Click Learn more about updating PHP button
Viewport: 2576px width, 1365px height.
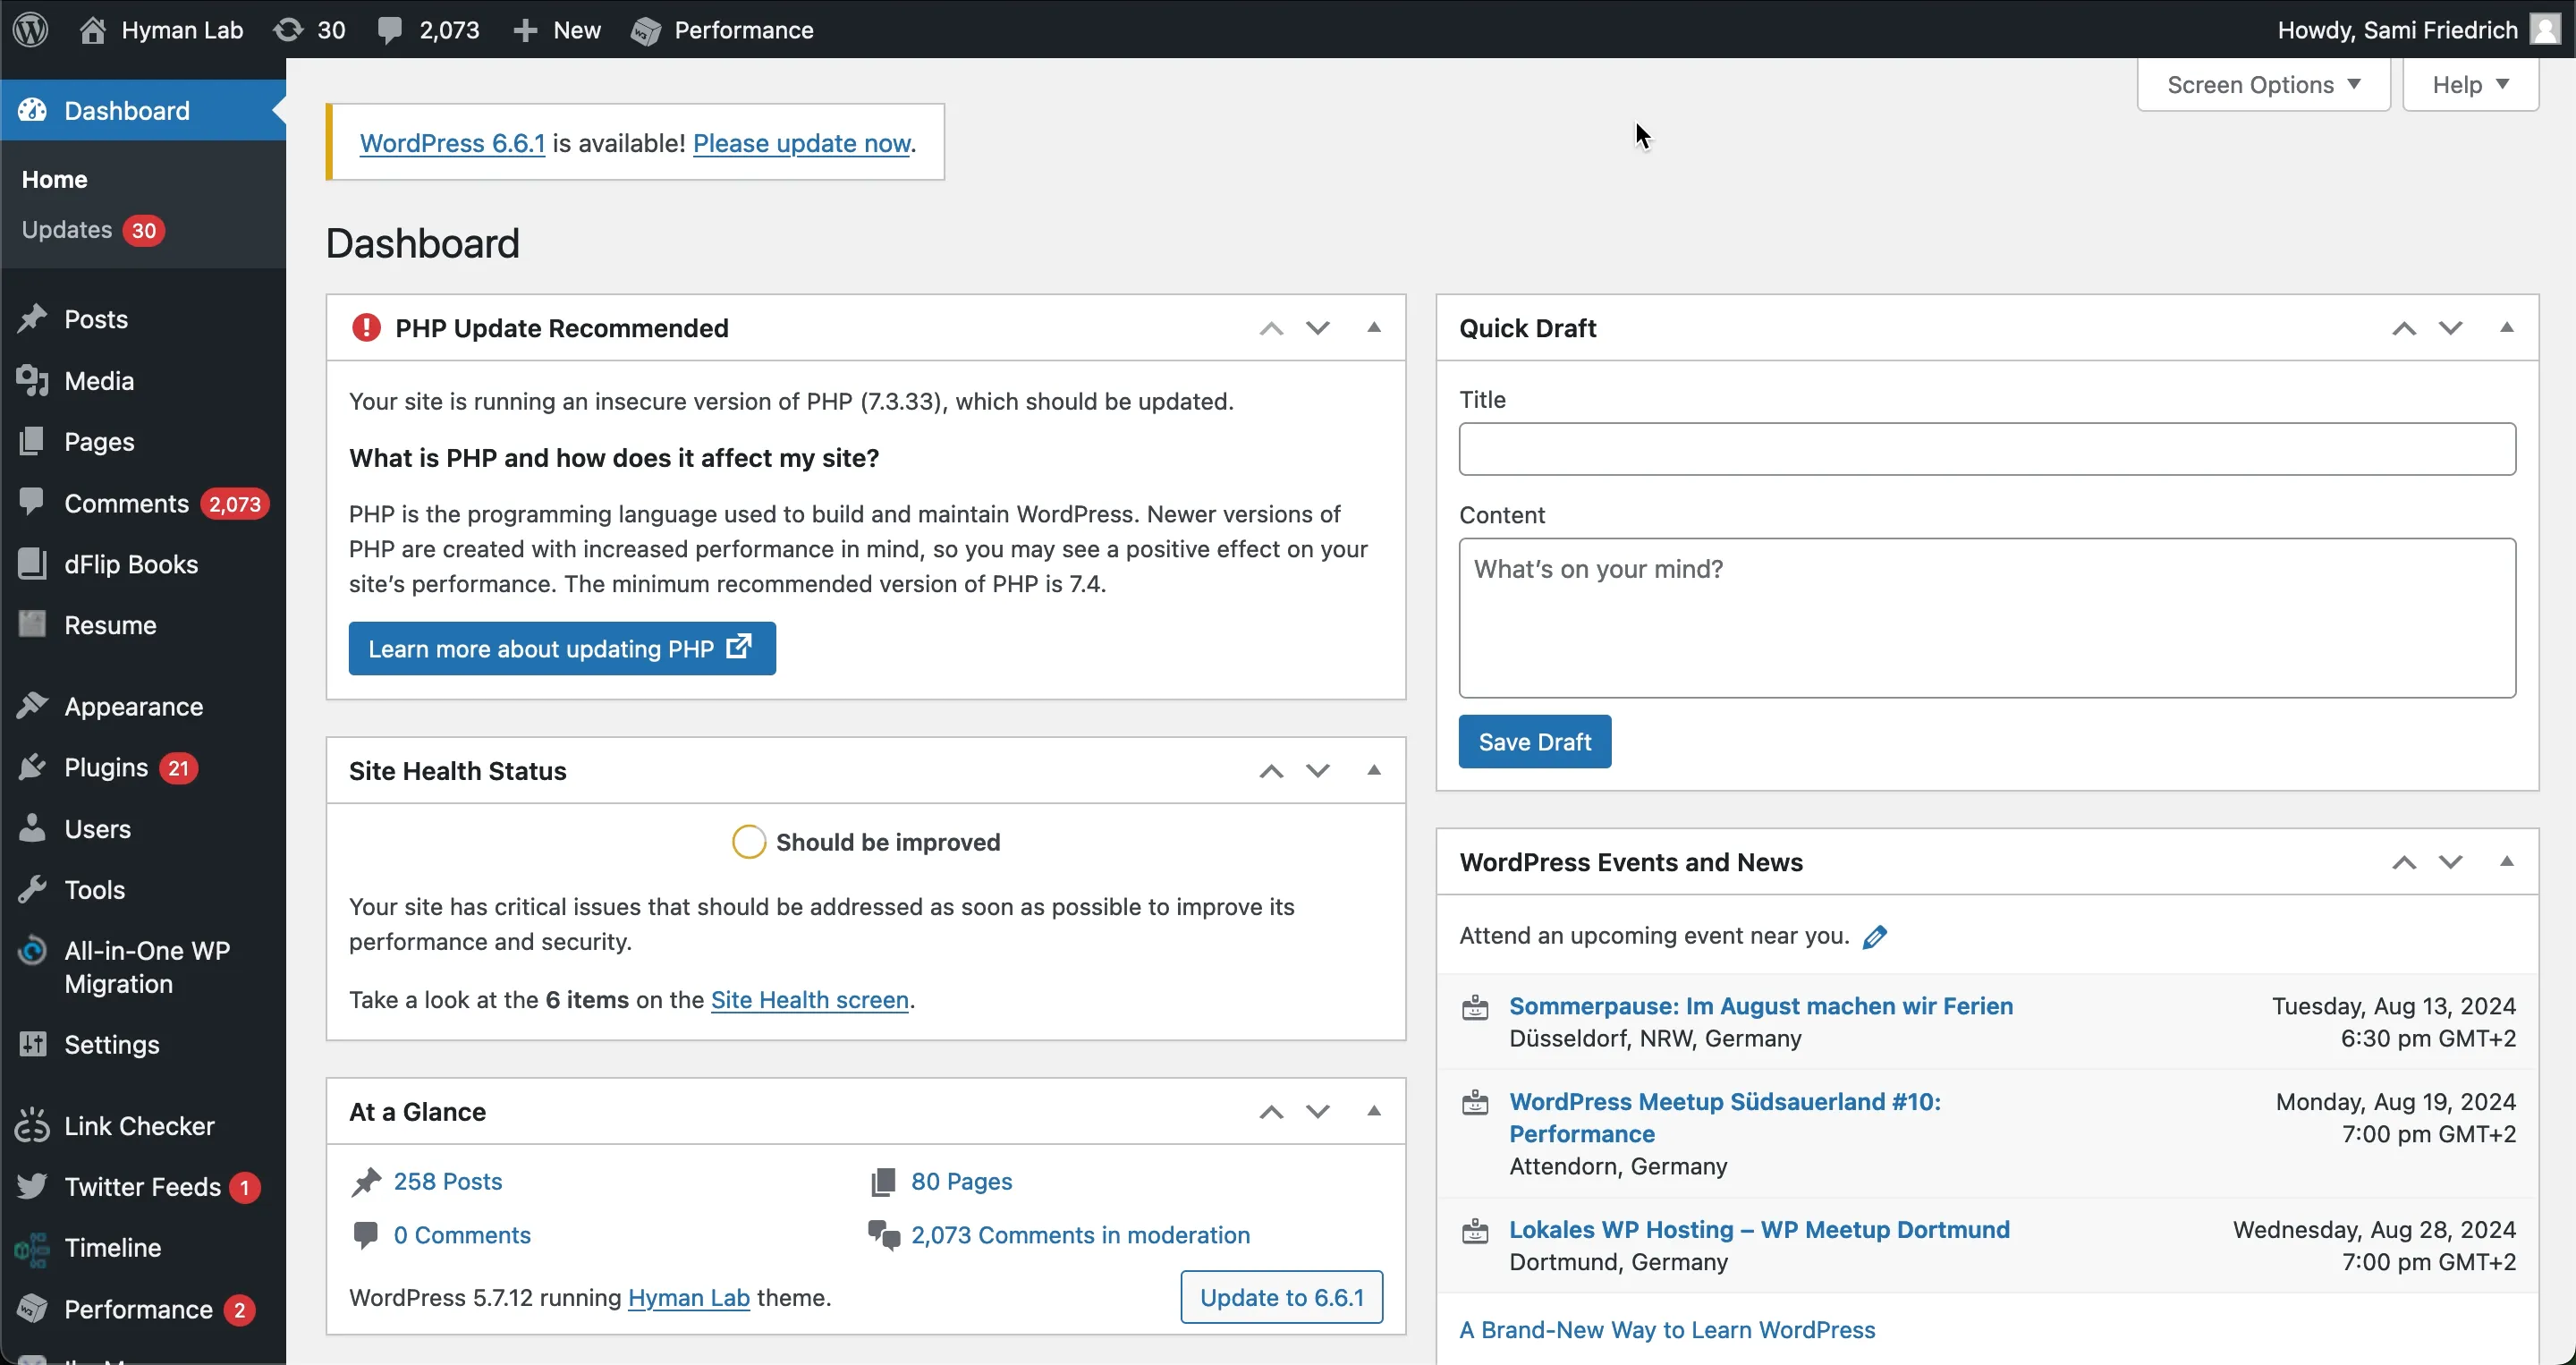[x=562, y=648]
